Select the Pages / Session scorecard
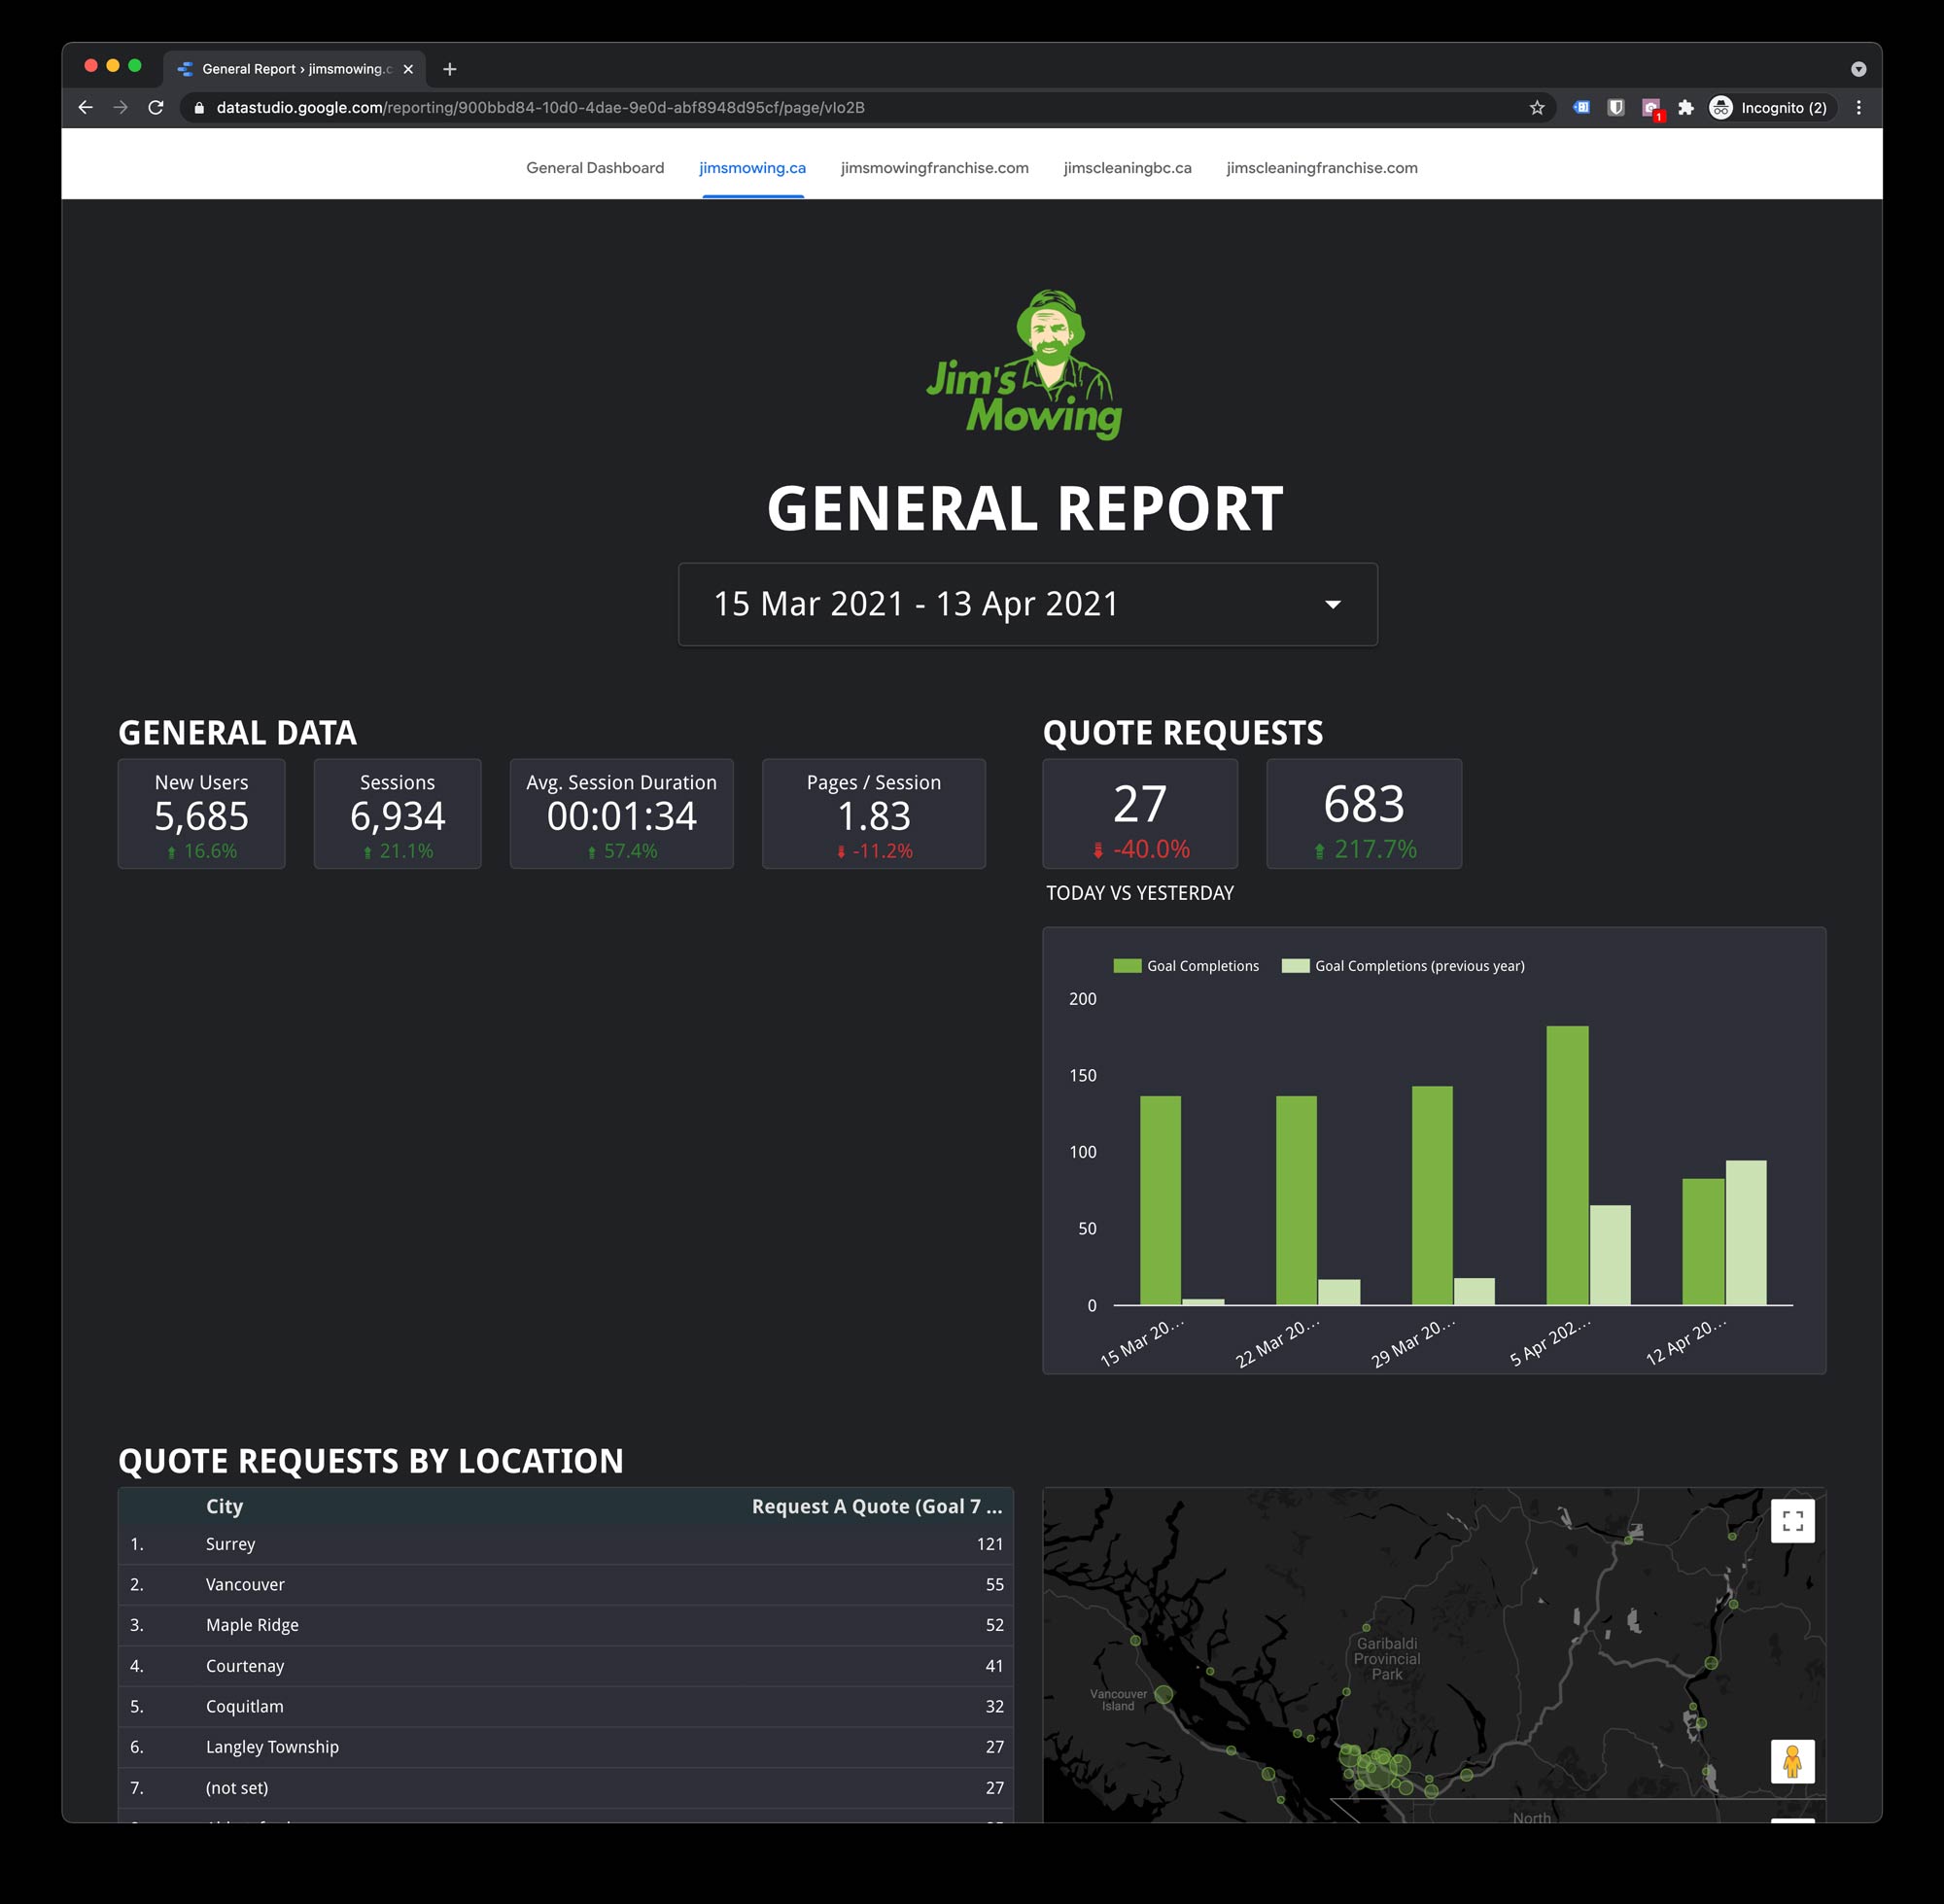The height and width of the screenshot is (1904, 1944). pos(873,814)
